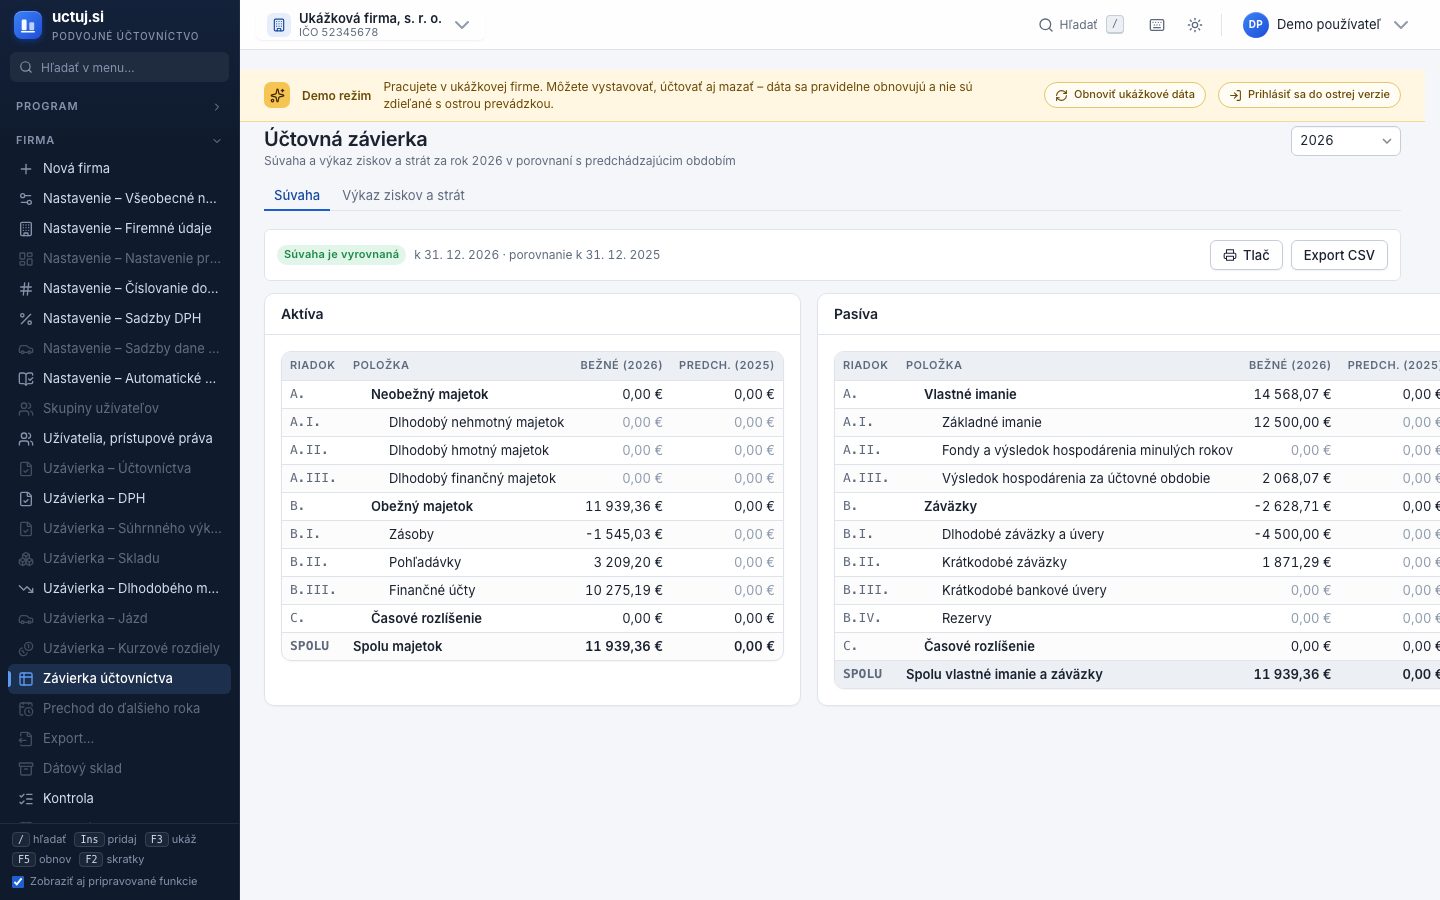The width and height of the screenshot is (1440, 900).
Task: Click the Spolu majetok total row
Action: pos(532,646)
